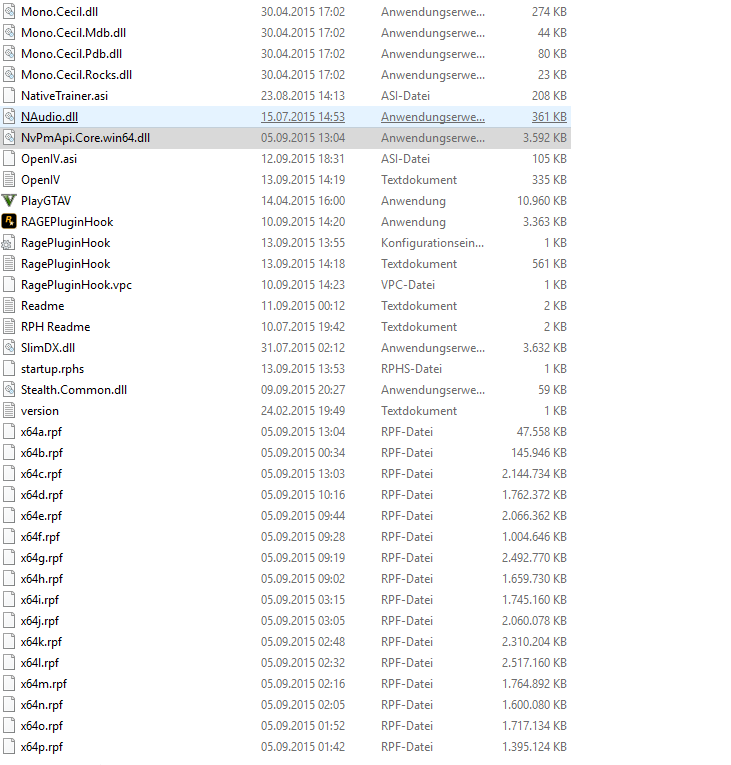Click the Mono.Cecil.Mdb.dll file icon
Screen dimensions: 731x765
point(9,33)
